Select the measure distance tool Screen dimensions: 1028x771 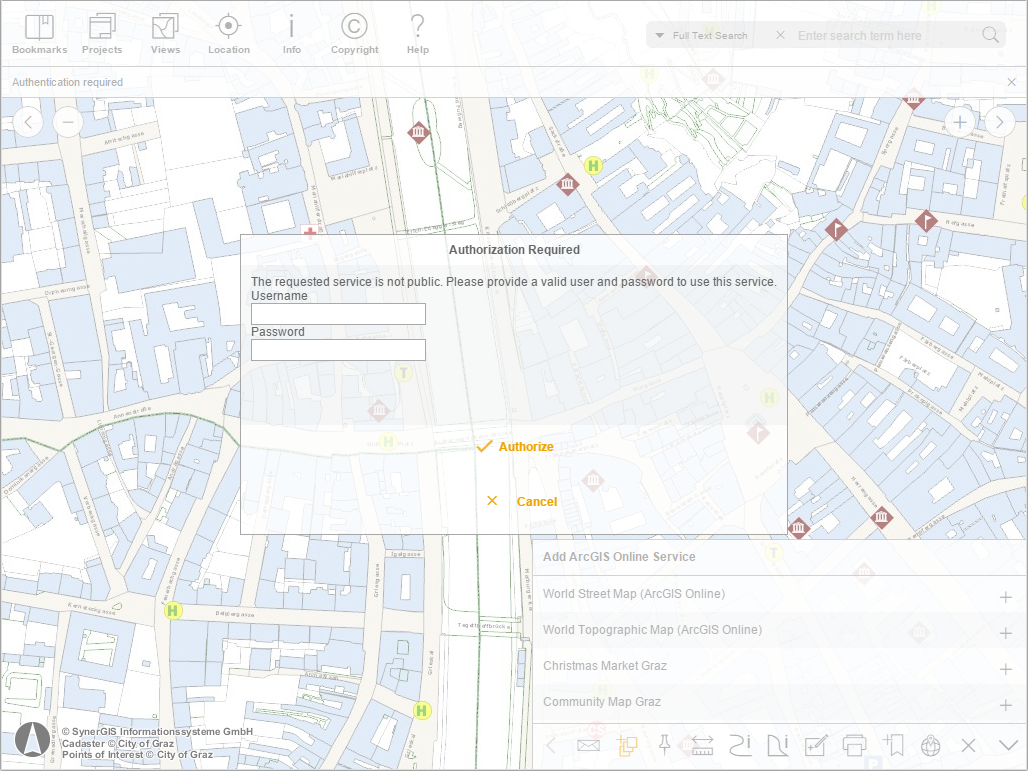[x=703, y=745]
